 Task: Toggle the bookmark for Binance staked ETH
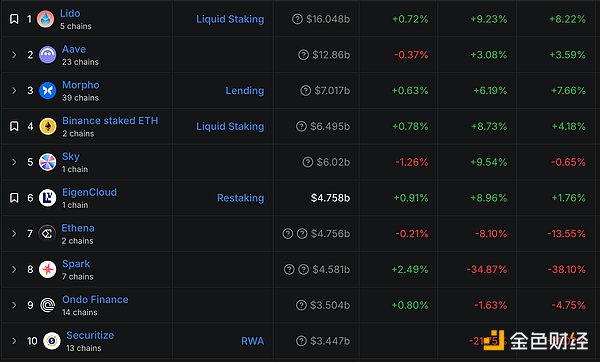tap(14, 126)
